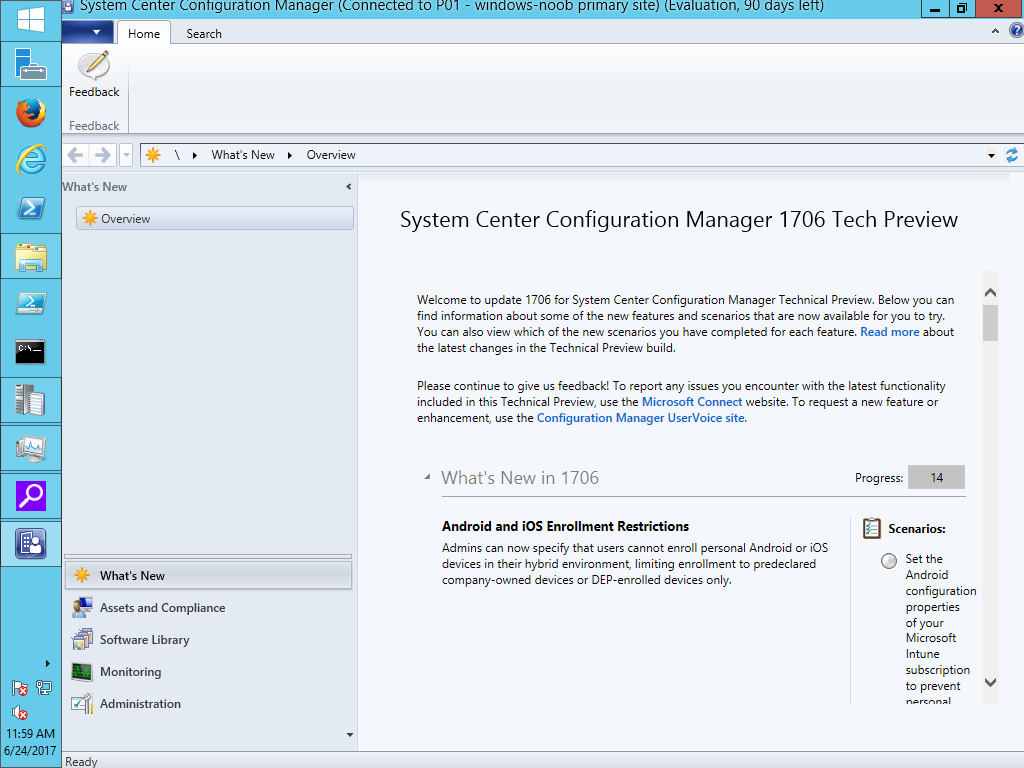Refresh the view with the refresh icon
The height and width of the screenshot is (768, 1024).
(1012, 155)
